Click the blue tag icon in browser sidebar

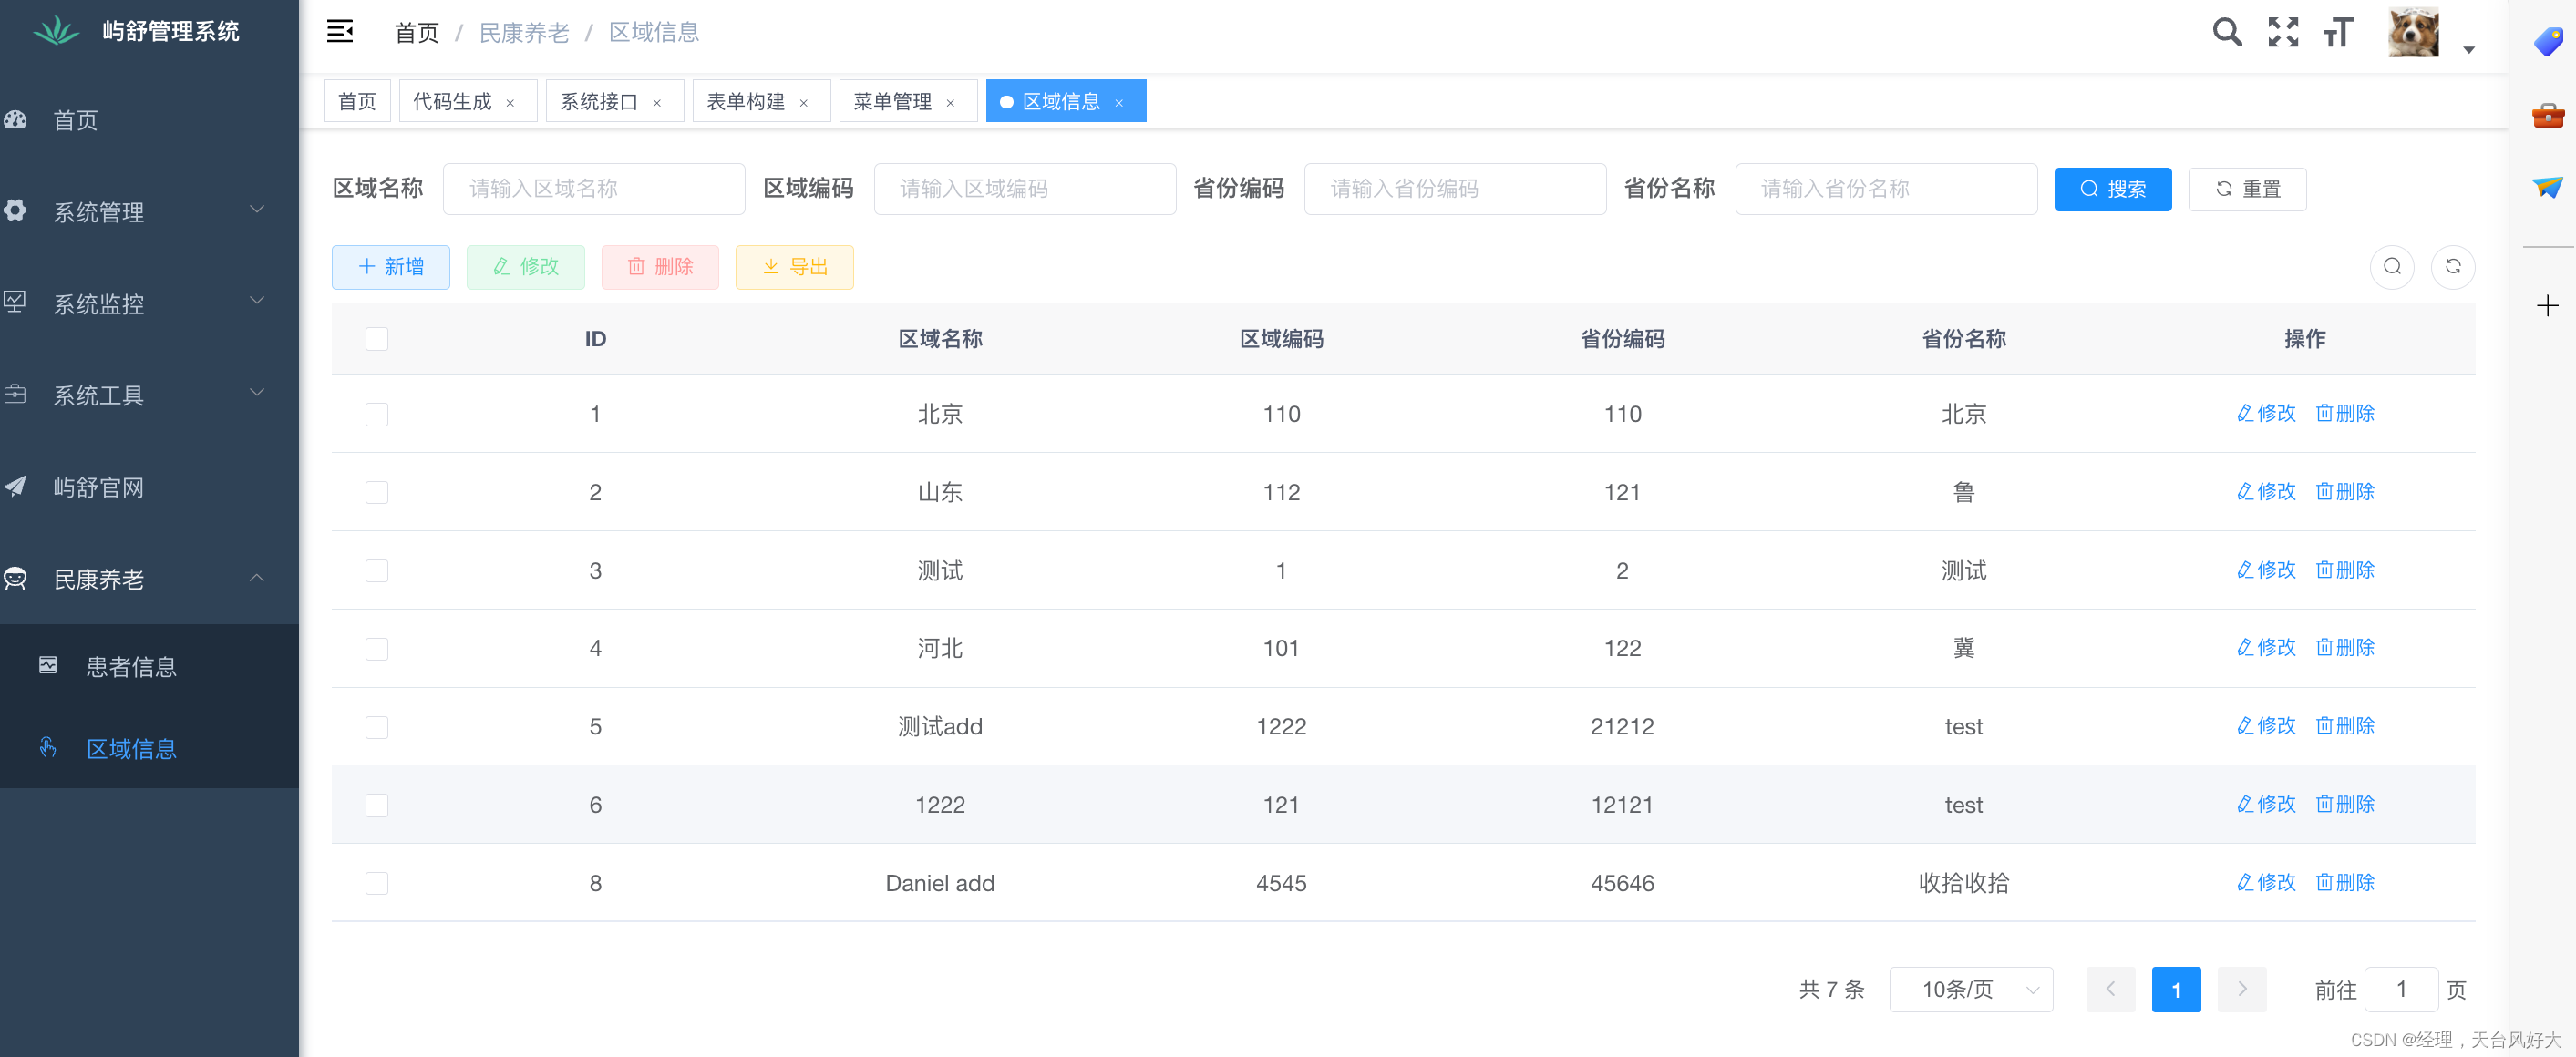click(2547, 42)
